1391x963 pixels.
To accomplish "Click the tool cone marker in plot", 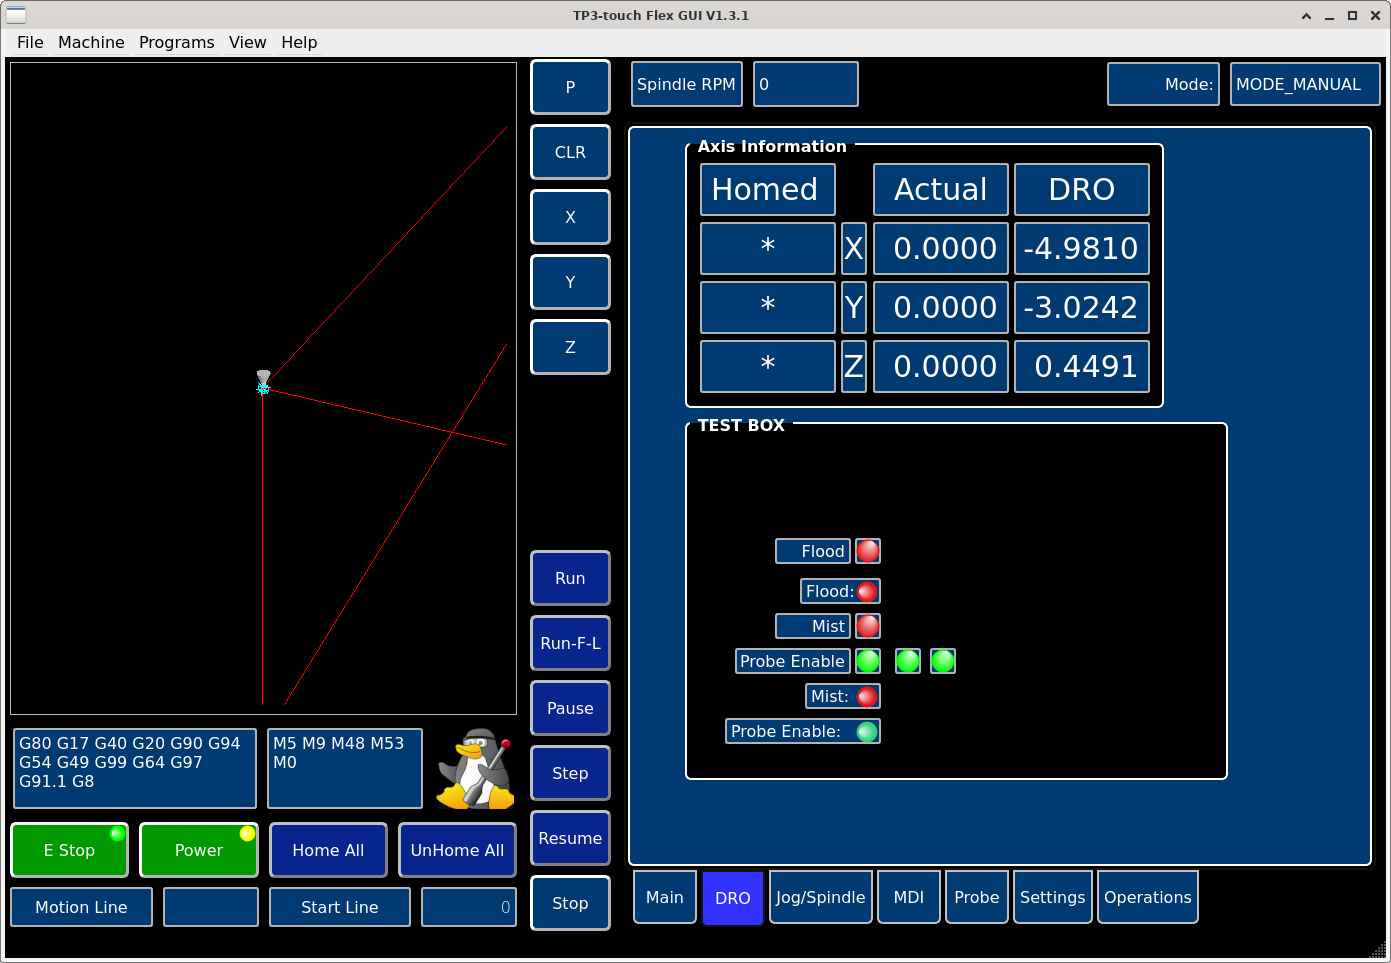I will [x=263, y=379].
